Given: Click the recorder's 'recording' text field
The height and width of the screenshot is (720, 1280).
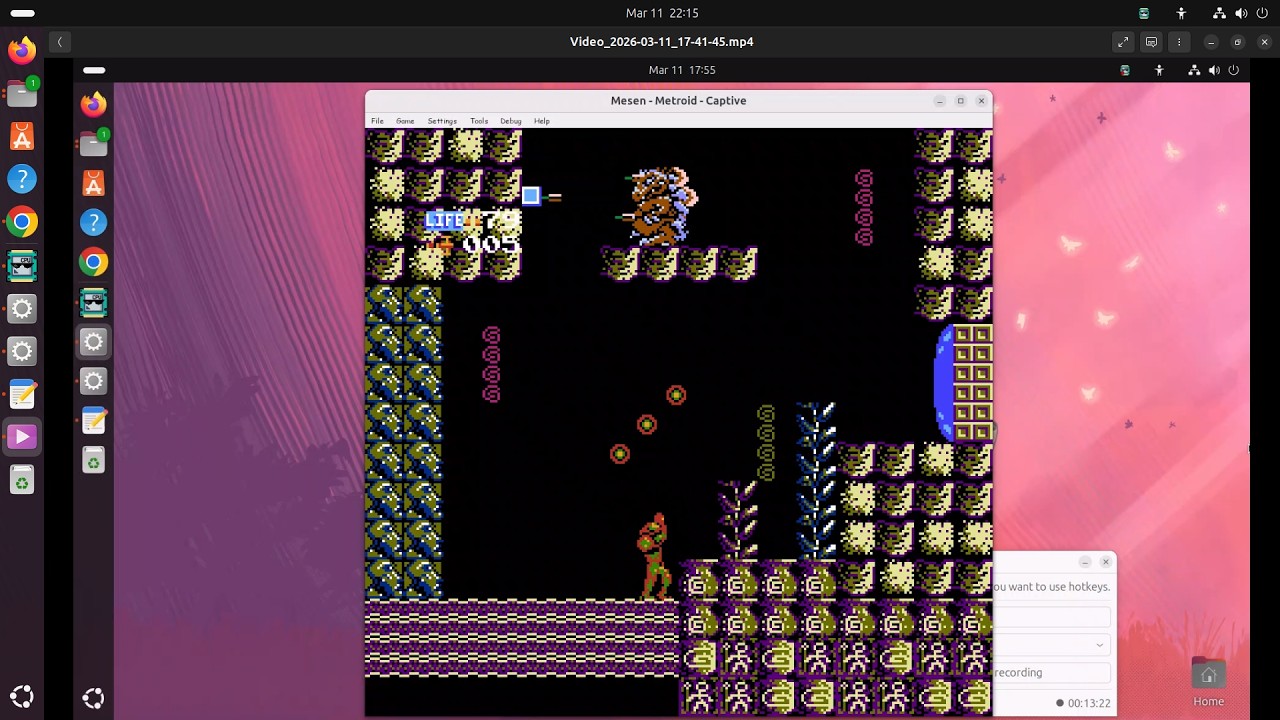Looking at the screenshot, I should click(1052, 673).
